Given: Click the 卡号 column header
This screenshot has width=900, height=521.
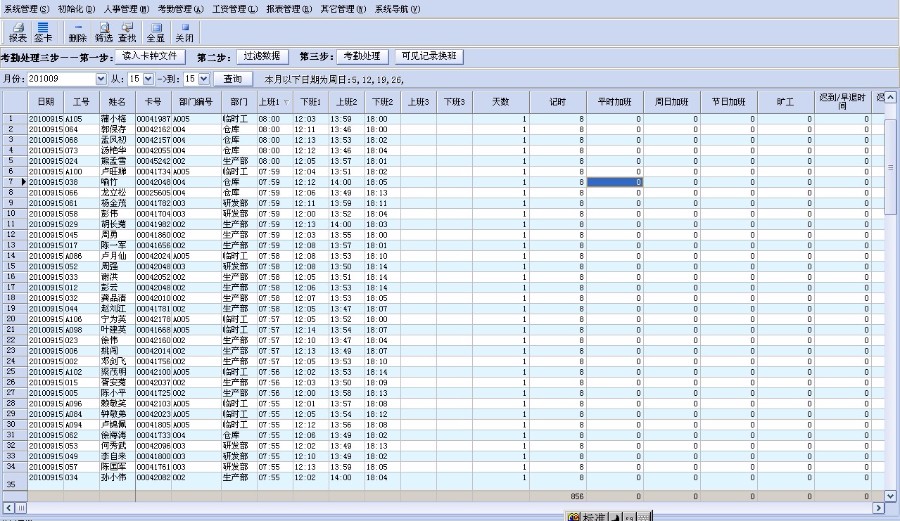Looking at the screenshot, I should click(x=153, y=102).
